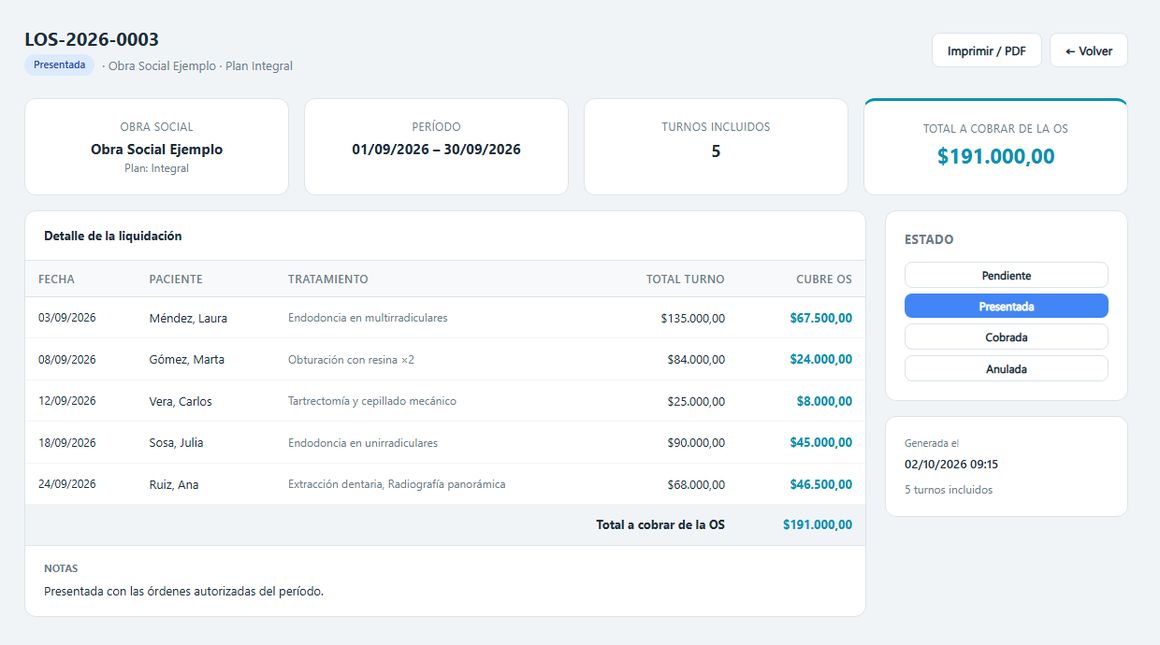
Task: Click the TOTAL TURNO column header
Action: [685, 279]
